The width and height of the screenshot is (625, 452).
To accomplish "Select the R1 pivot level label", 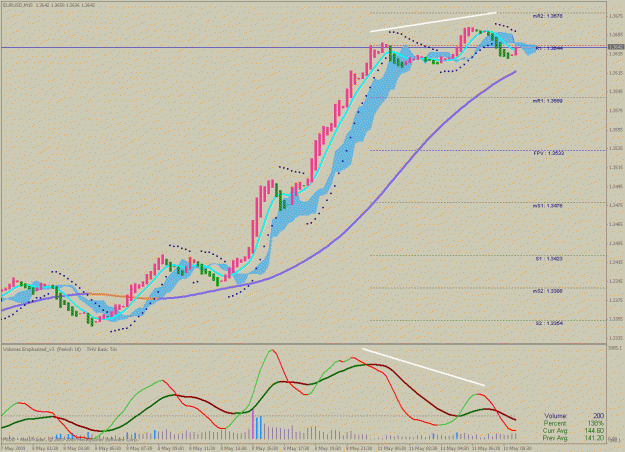I will 549,48.
